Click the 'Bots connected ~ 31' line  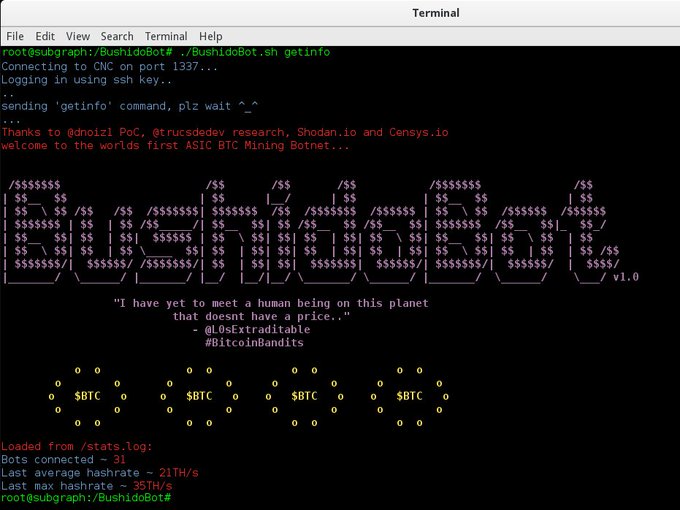click(63, 459)
